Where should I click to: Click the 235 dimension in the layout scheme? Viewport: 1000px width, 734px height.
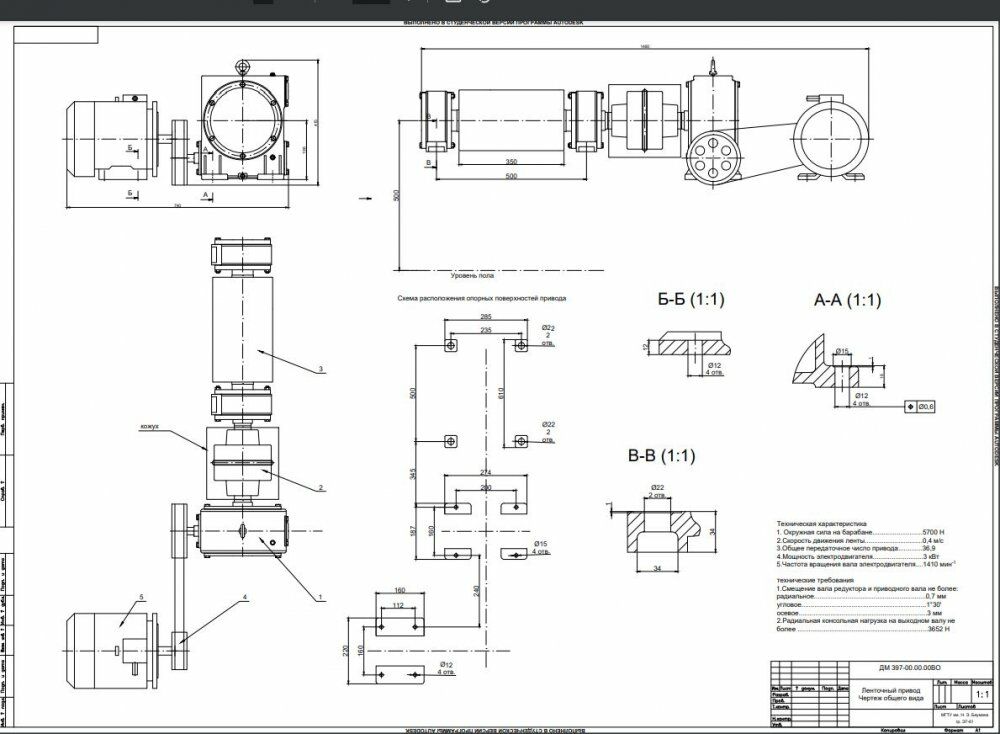pyautogui.click(x=485, y=330)
